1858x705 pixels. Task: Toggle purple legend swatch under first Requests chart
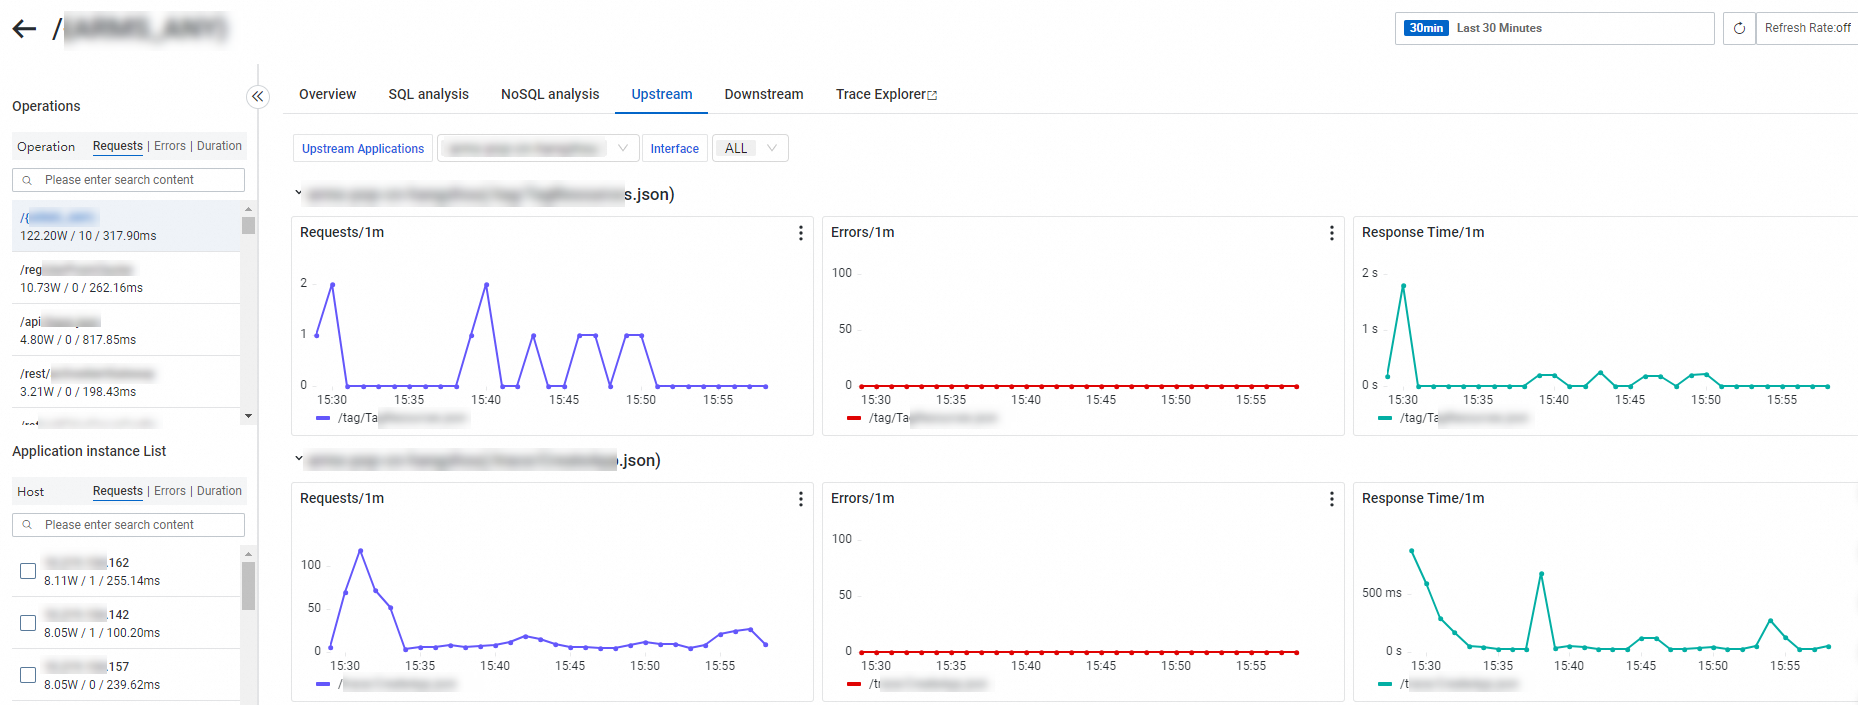coord(323,418)
